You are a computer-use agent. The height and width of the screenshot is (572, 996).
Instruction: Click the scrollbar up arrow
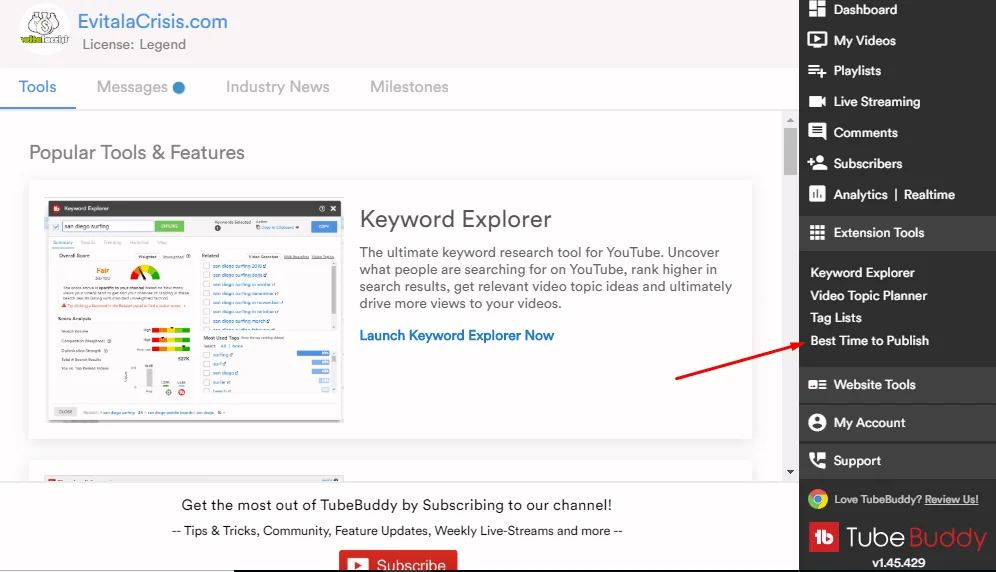coord(790,119)
